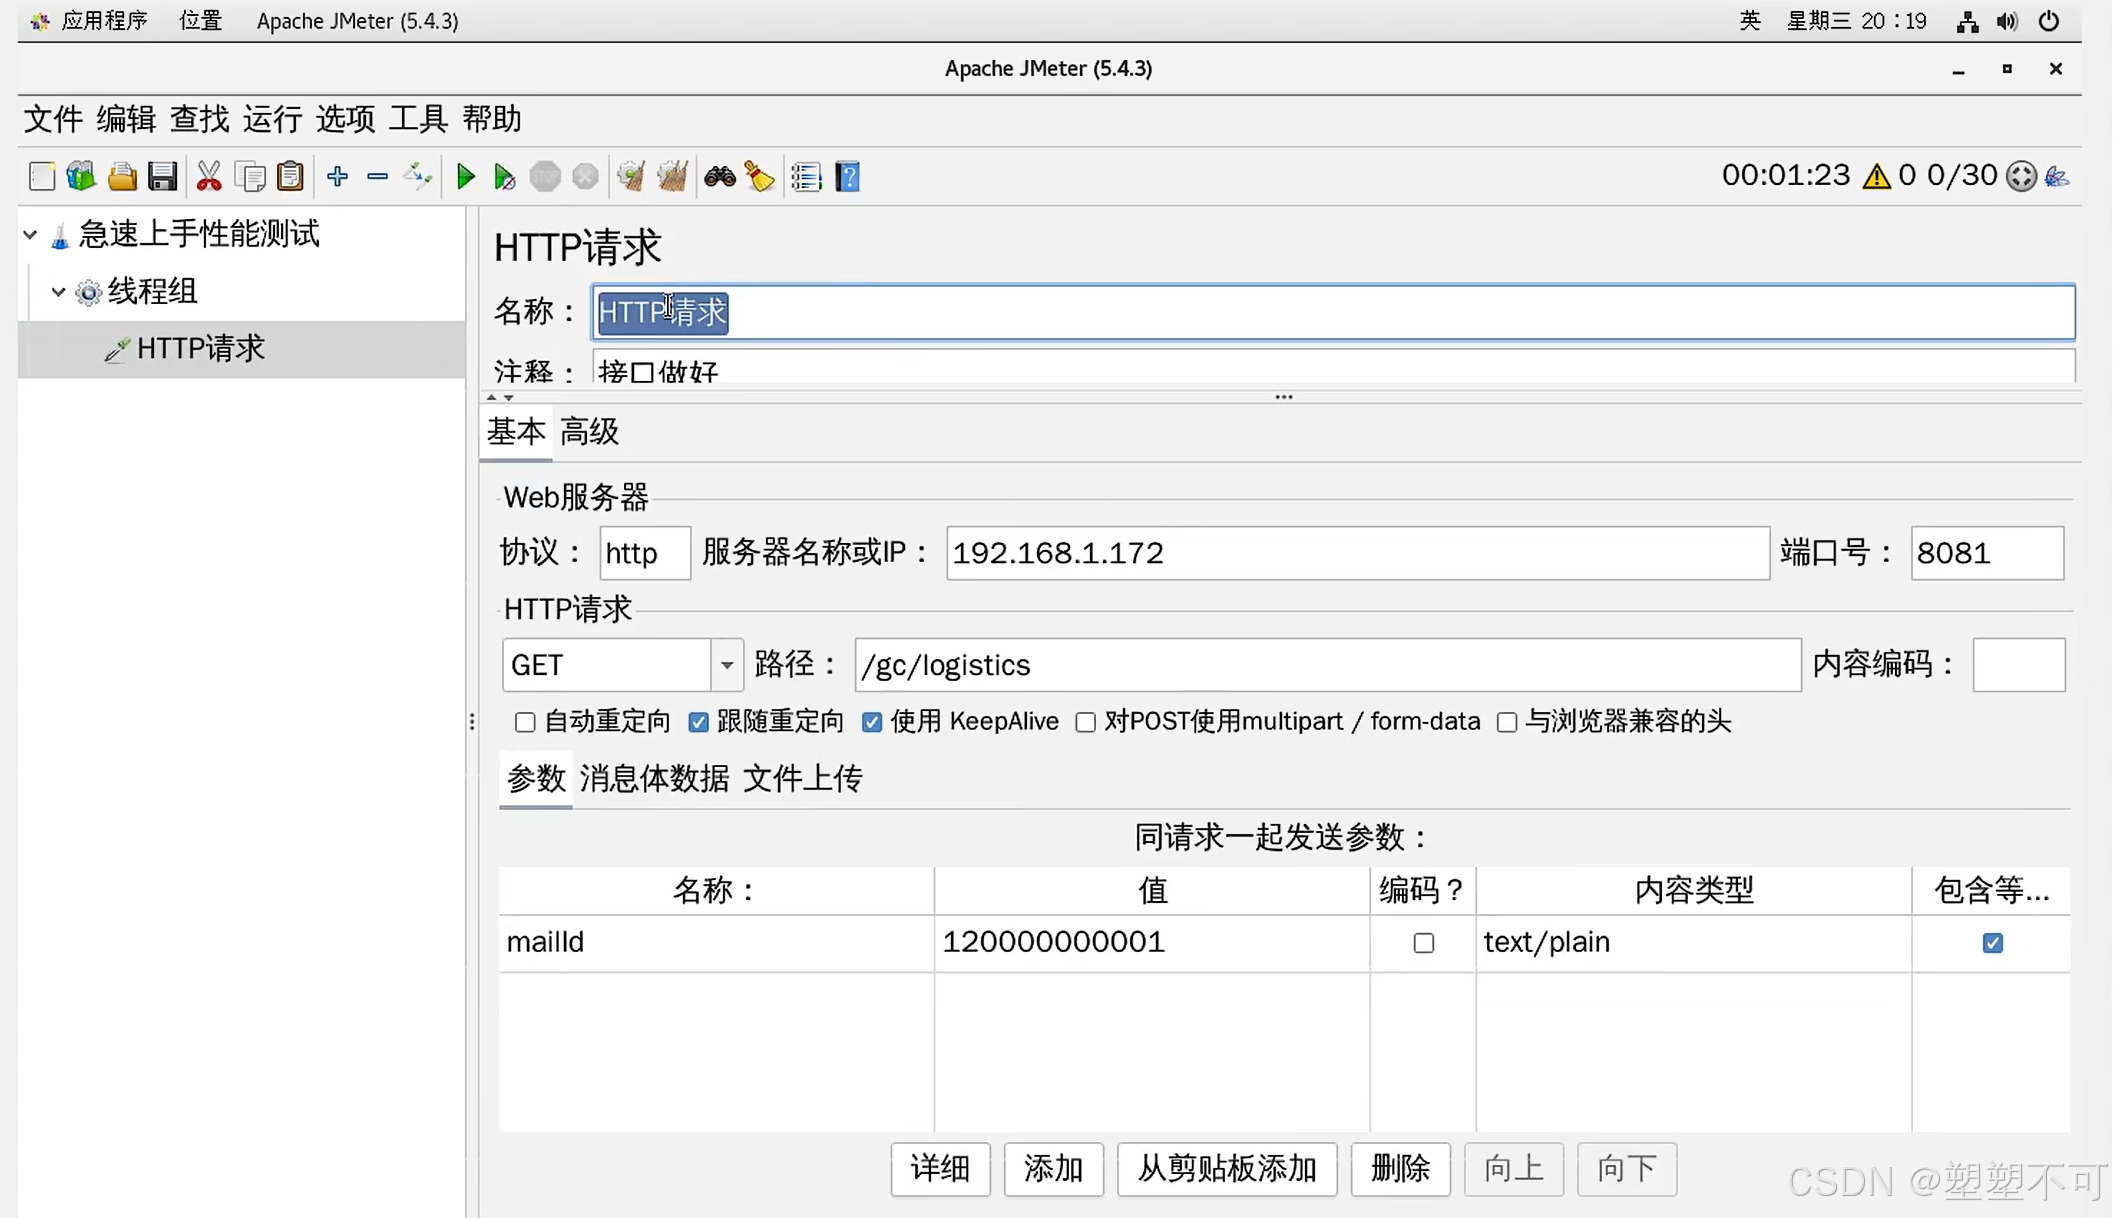Open the 运行 menu
Screen dimensions: 2113x1218
(x=272, y=119)
